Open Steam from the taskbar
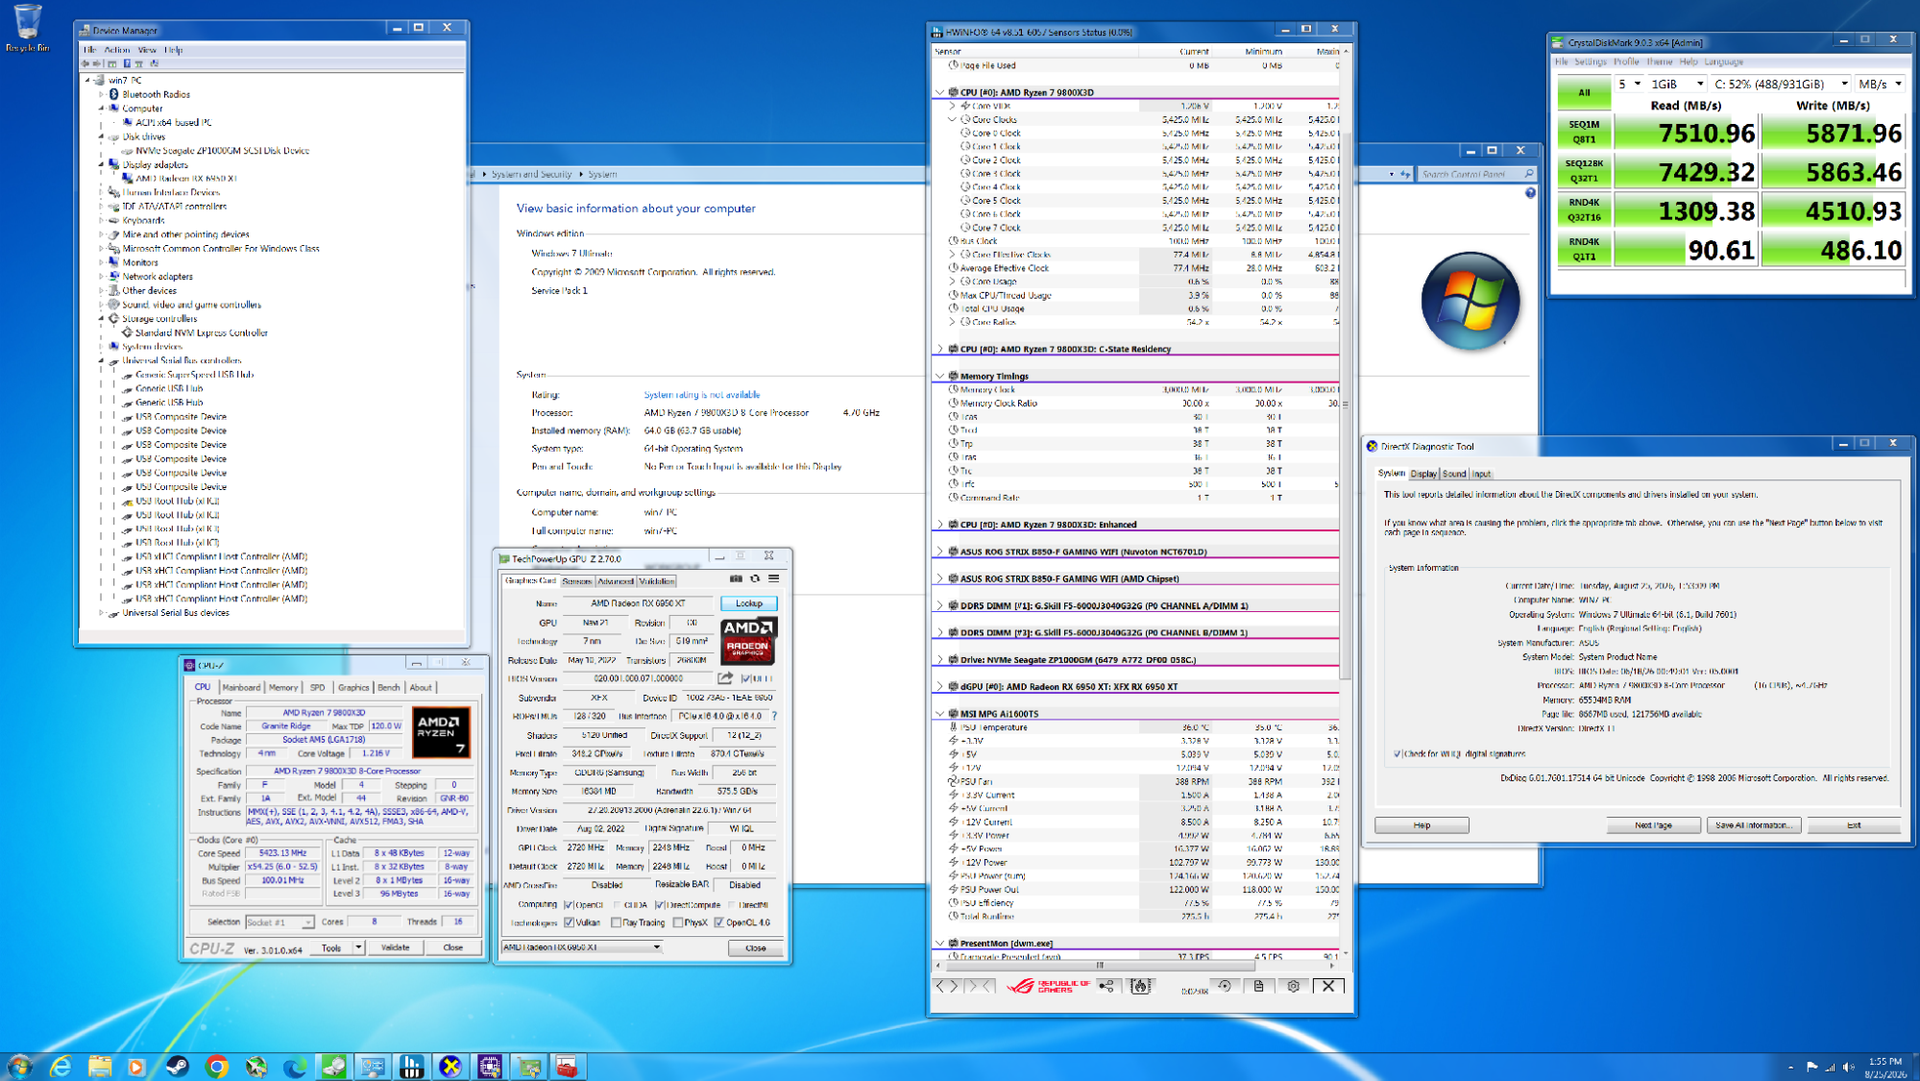The image size is (1920, 1081). 177,1067
